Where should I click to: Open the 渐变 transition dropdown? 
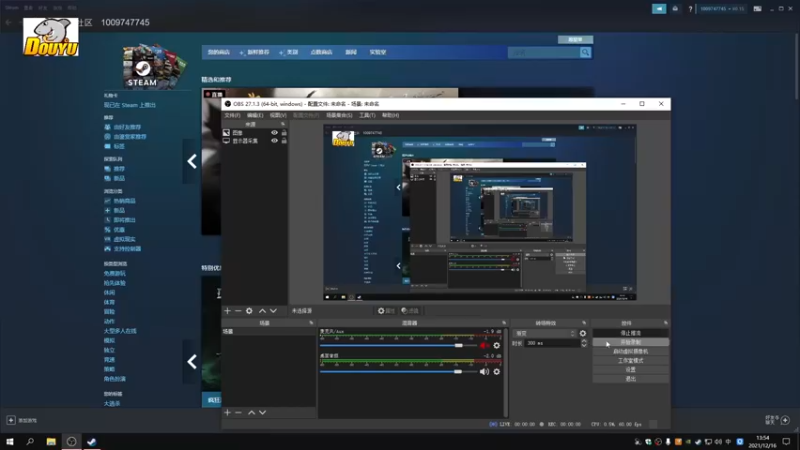click(x=545, y=333)
